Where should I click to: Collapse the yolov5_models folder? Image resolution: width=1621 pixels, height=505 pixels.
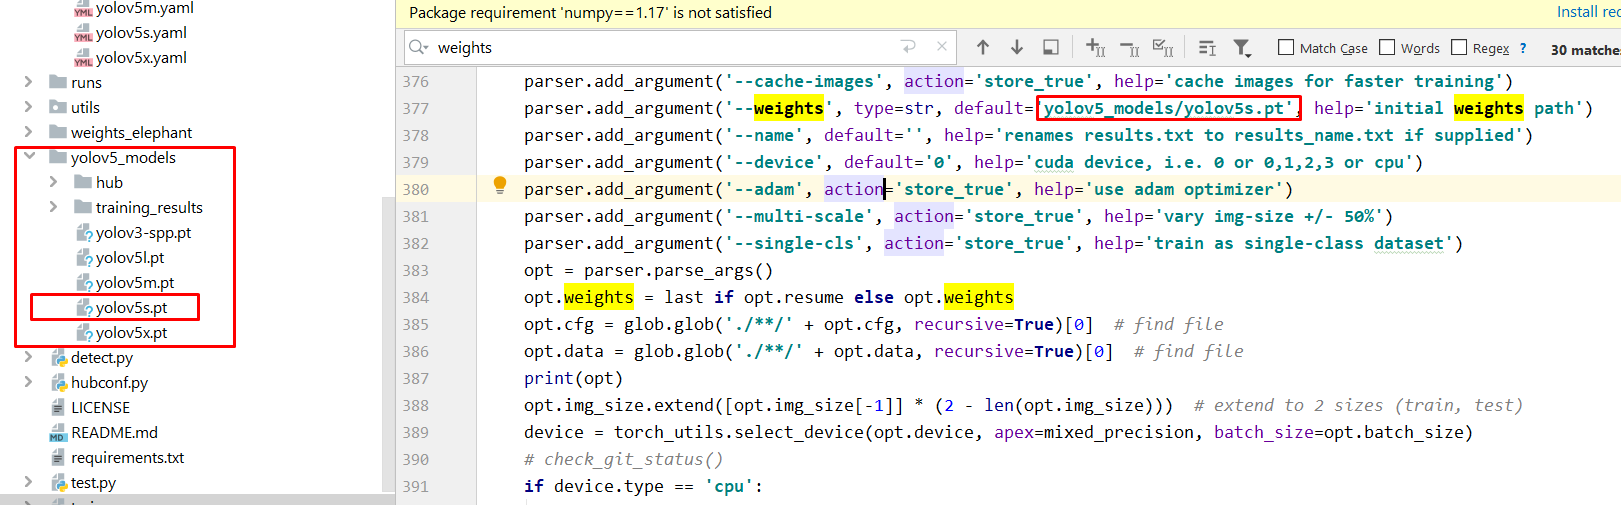click(29, 157)
